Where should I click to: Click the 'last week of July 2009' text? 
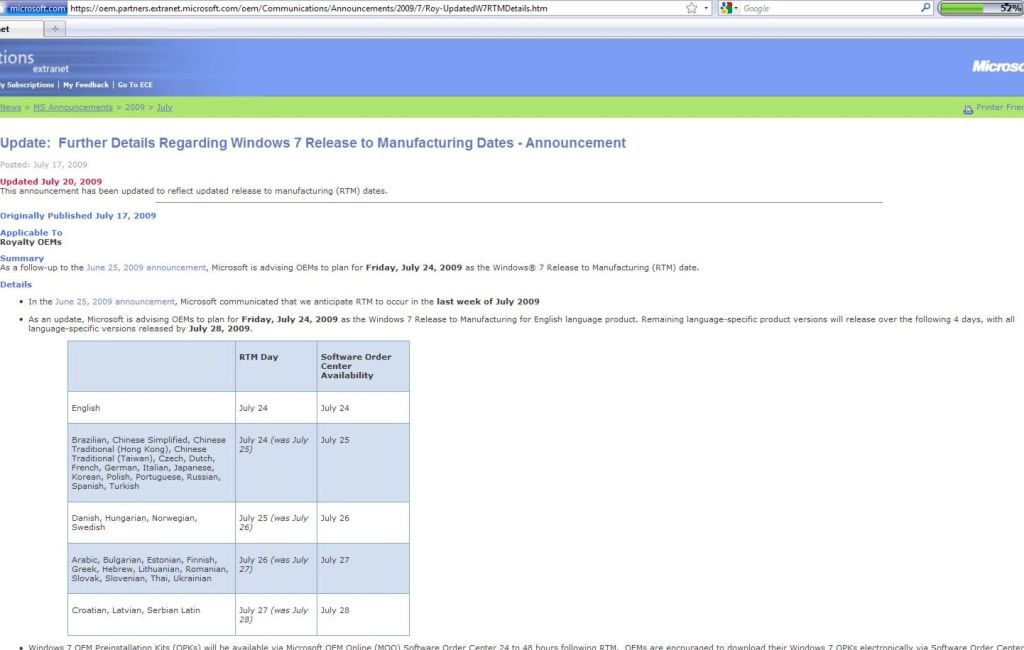[488, 301]
